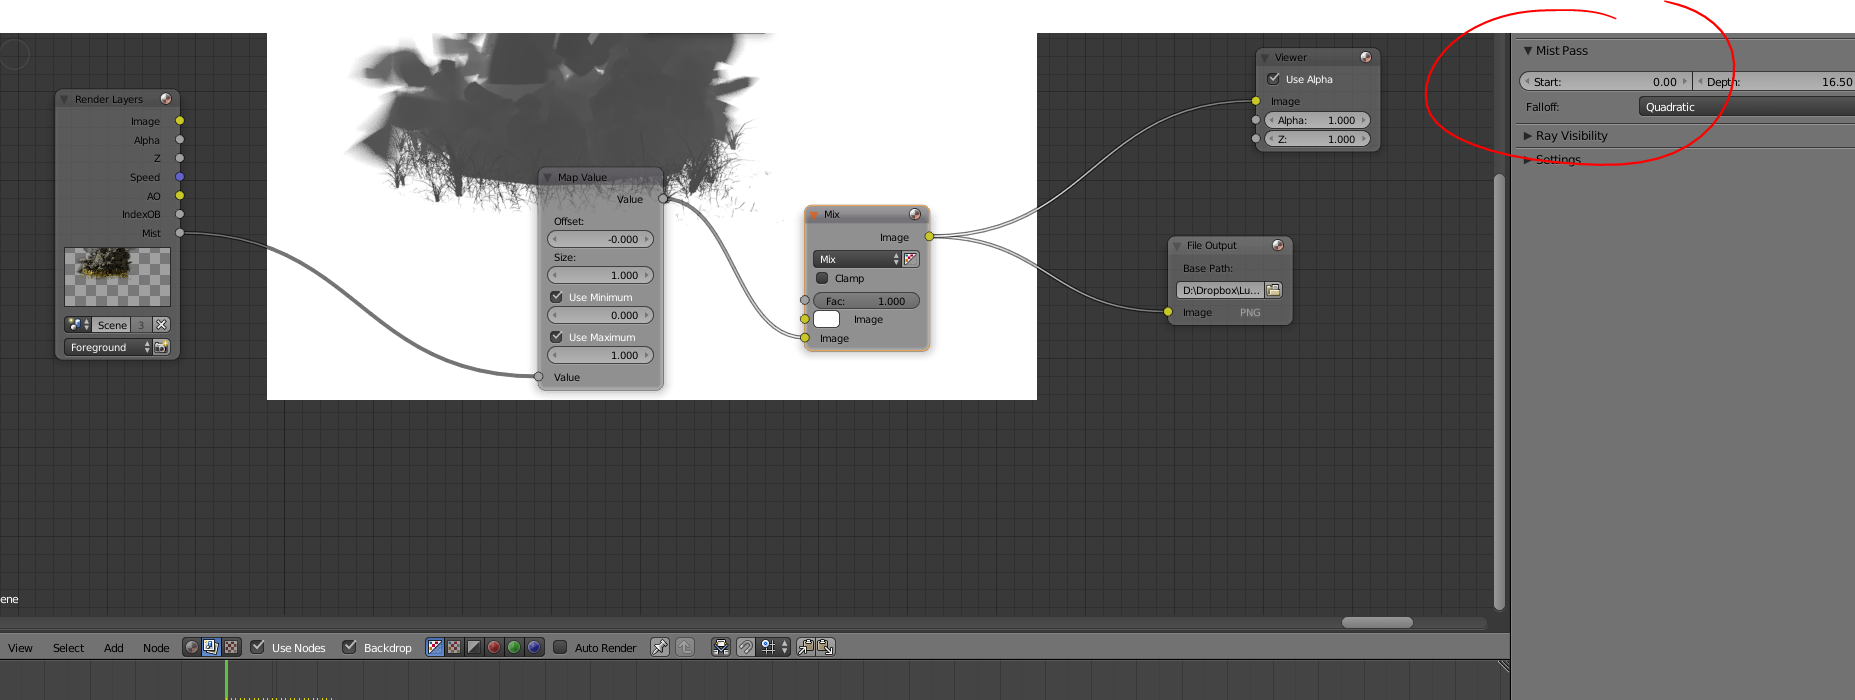Screen dimensions: 1855x700
Task: Toggle node snapping magnet icon
Action: 746,647
